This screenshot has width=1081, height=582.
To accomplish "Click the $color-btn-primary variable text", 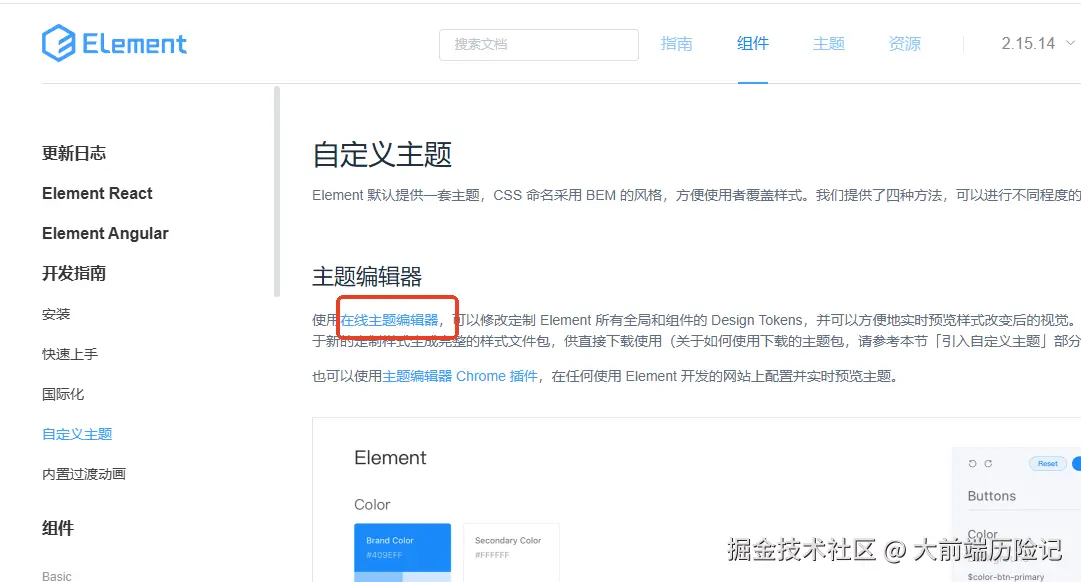I will [x=1006, y=576].
